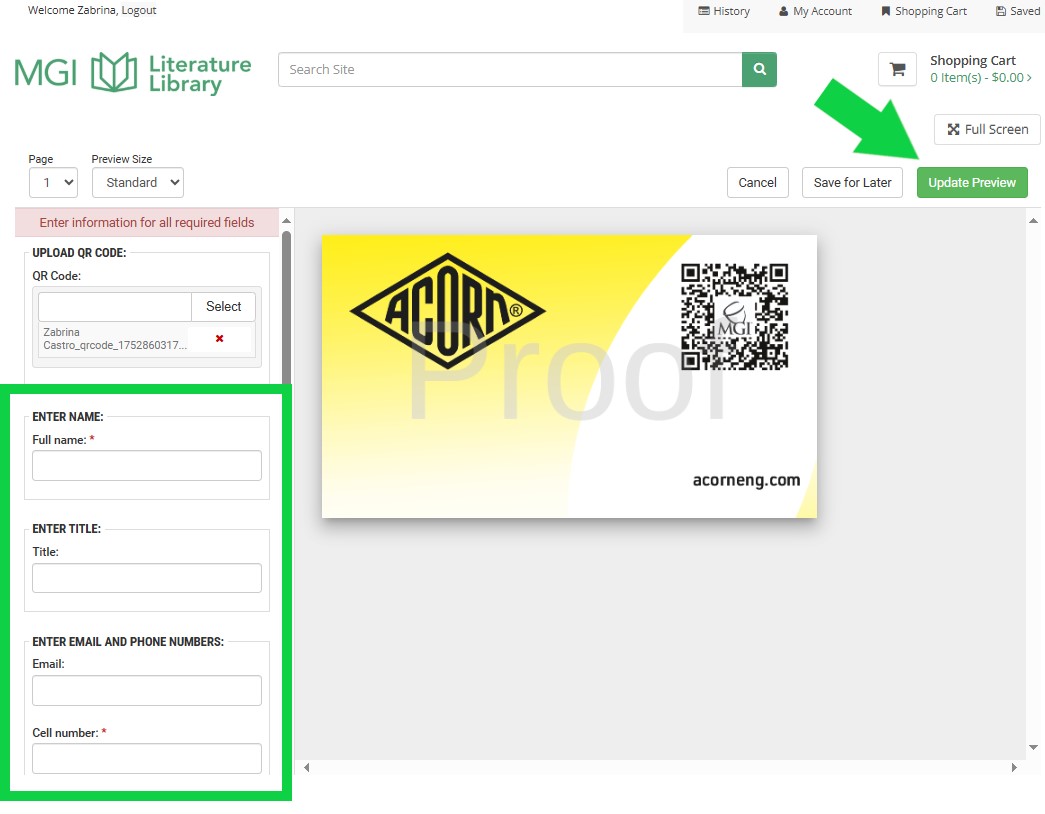Click uploaded file name 'Zabrina Castro_qrcode'

point(115,339)
